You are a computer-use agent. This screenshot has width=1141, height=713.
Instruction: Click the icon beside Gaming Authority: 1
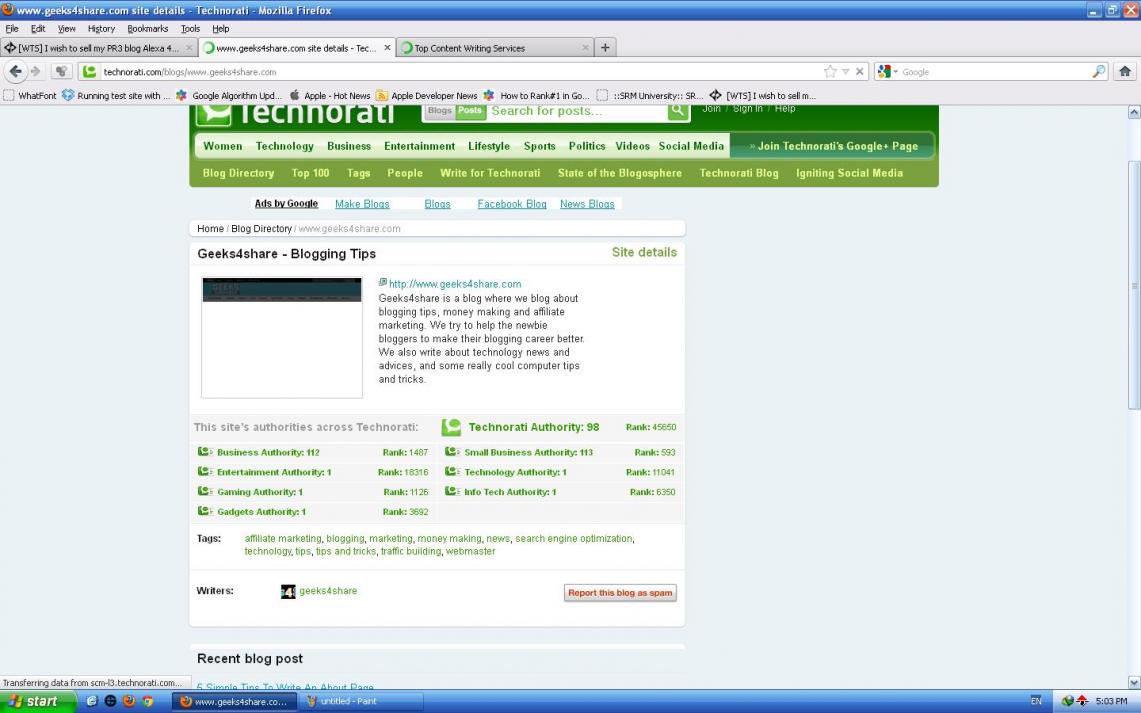[x=205, y=491]
